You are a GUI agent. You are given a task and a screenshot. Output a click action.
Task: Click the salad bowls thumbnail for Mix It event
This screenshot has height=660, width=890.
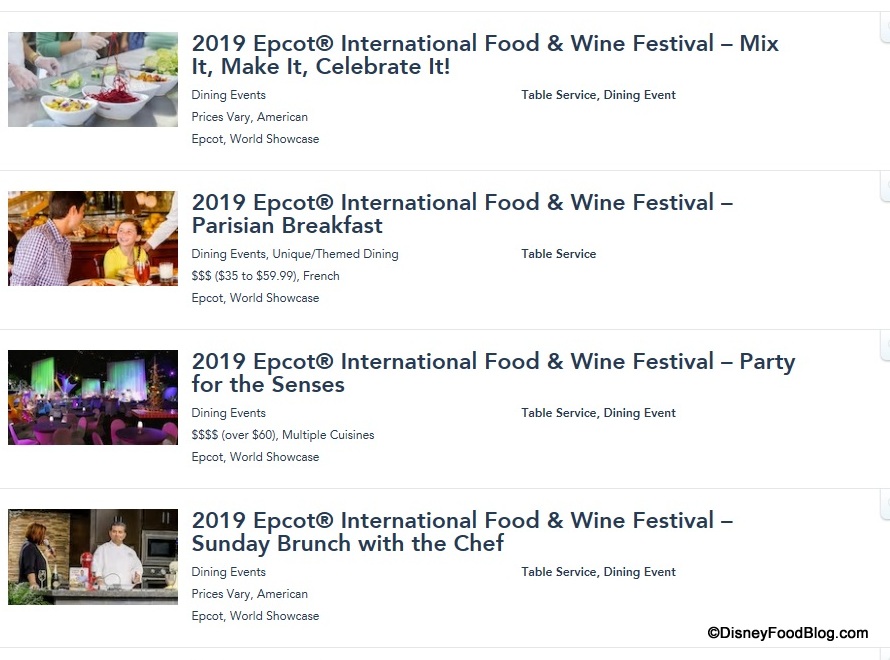(93, 79)
